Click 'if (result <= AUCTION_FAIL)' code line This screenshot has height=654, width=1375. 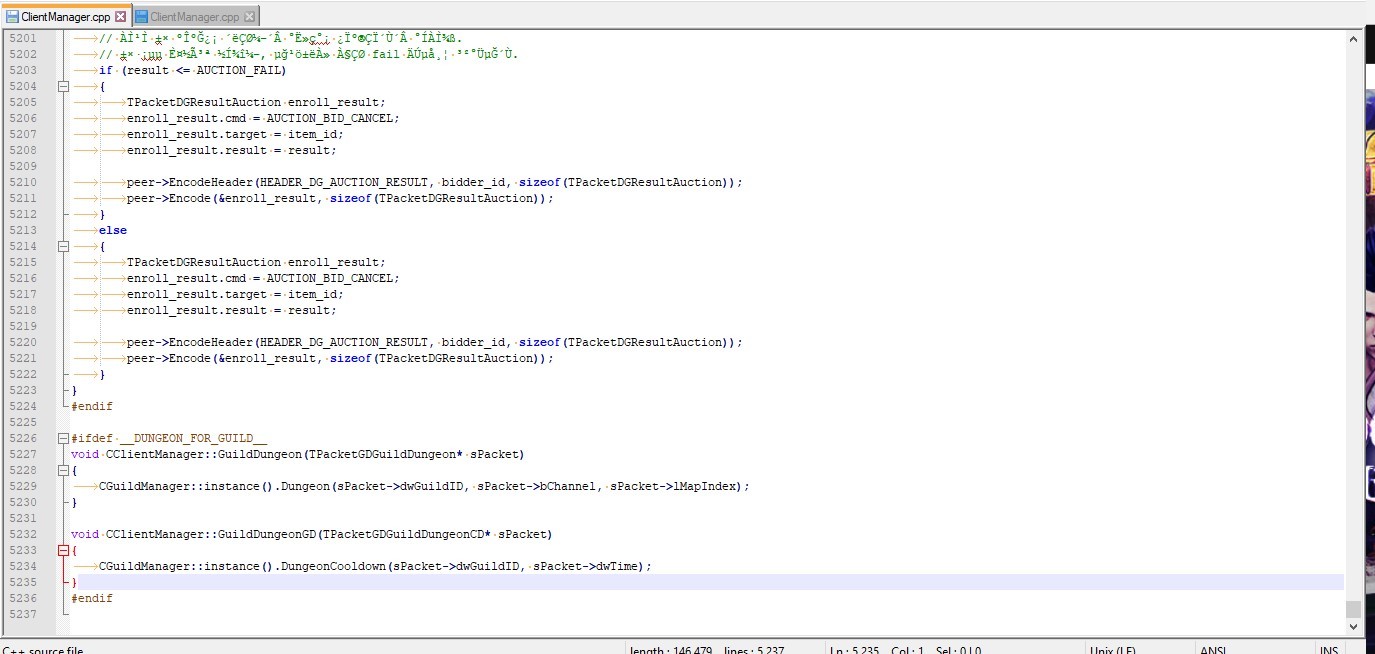pos(192,70)
